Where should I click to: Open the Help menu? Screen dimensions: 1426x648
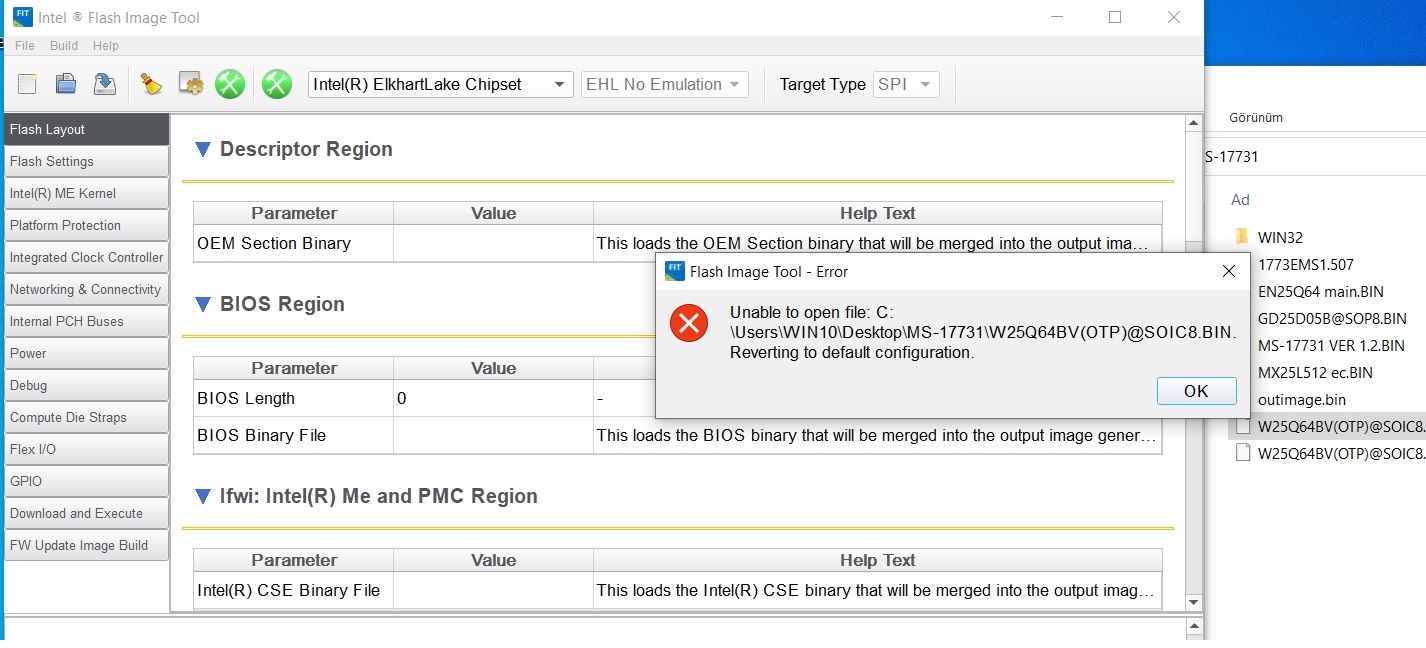click(x=106, y=46)
